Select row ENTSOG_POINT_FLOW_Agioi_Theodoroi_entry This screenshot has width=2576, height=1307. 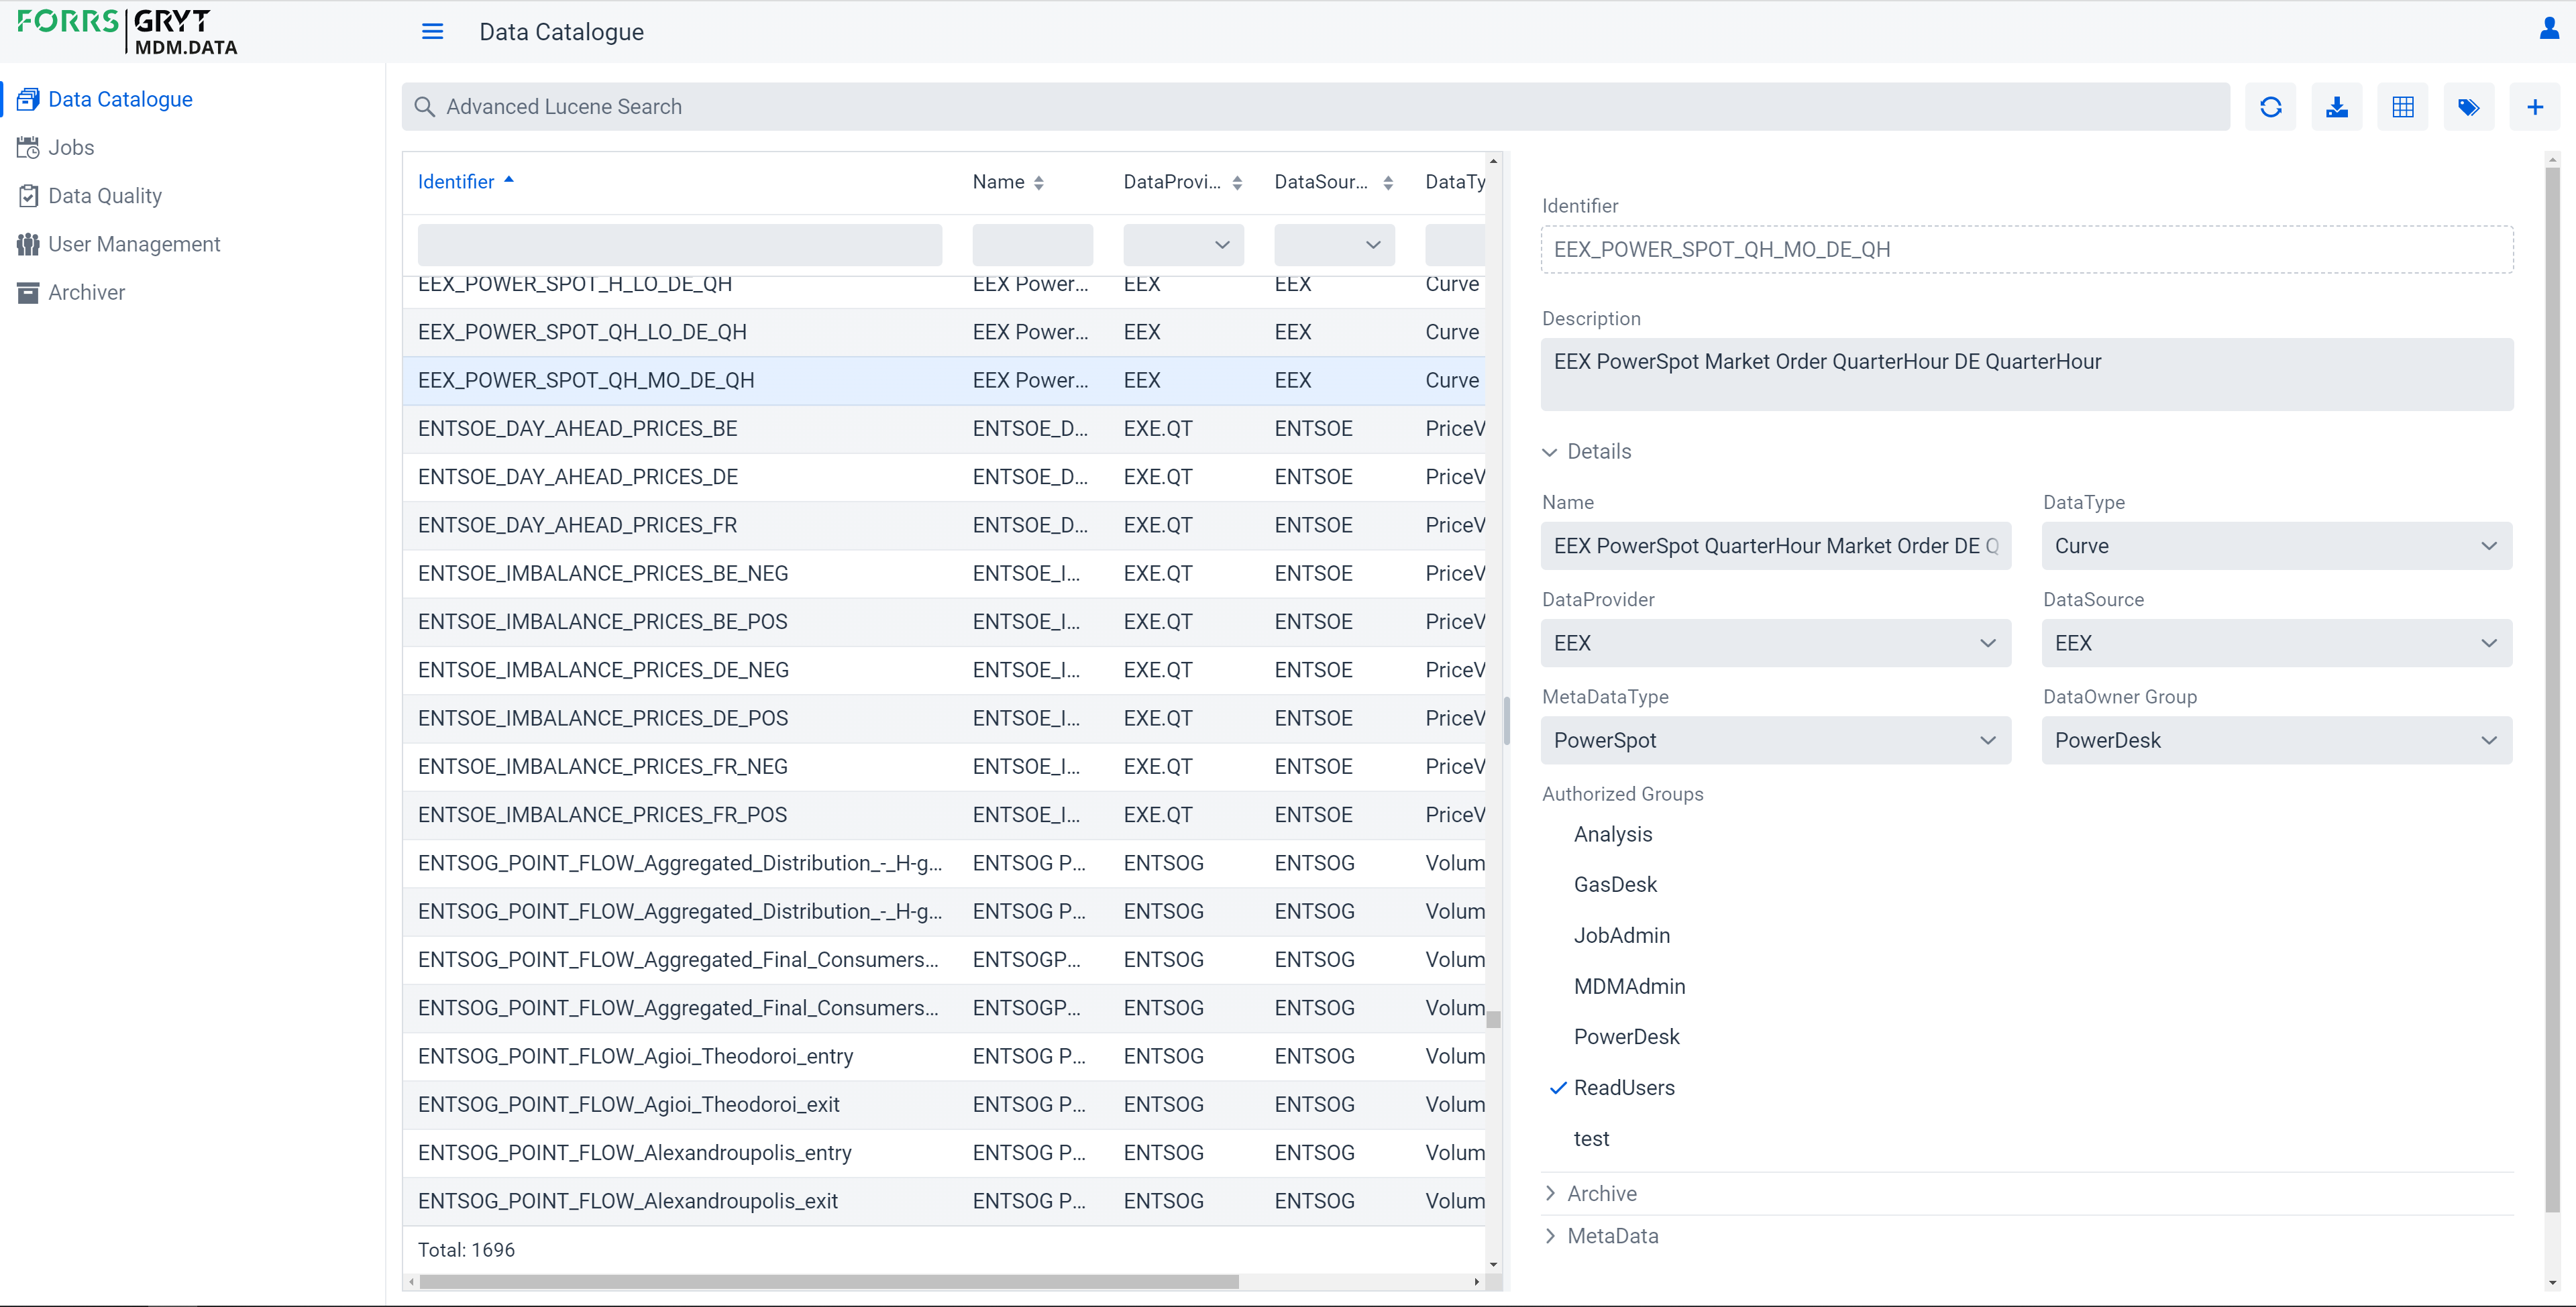[944, 1057]
